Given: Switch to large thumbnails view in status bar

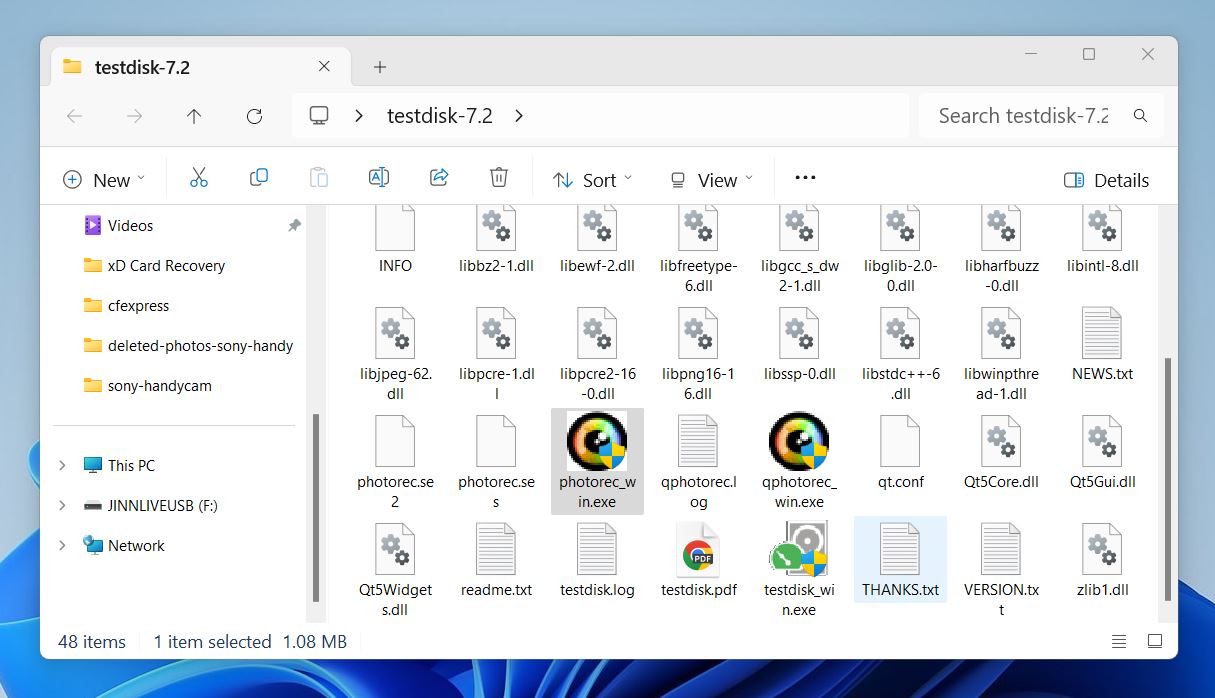Looking at the screenshot, I should tap(1155, 641).
